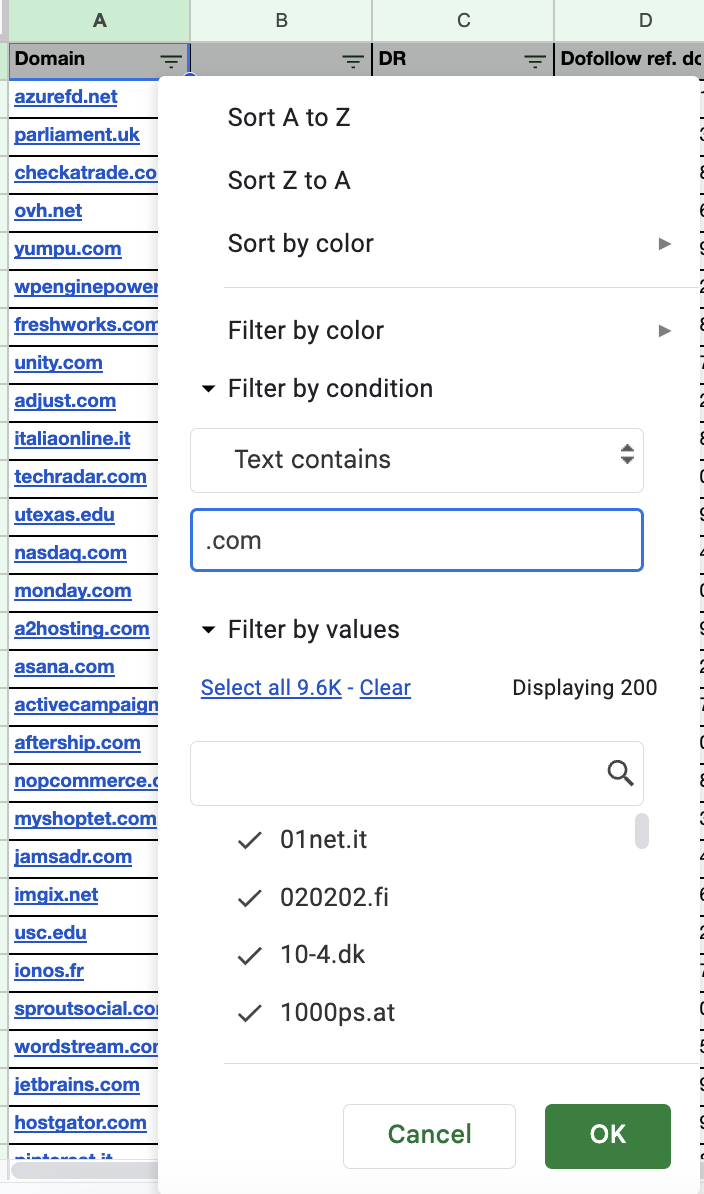Image resolution: width=704 pixels, height=1194 pixels.
Task: Select column A header
Action: pos(99,21)
